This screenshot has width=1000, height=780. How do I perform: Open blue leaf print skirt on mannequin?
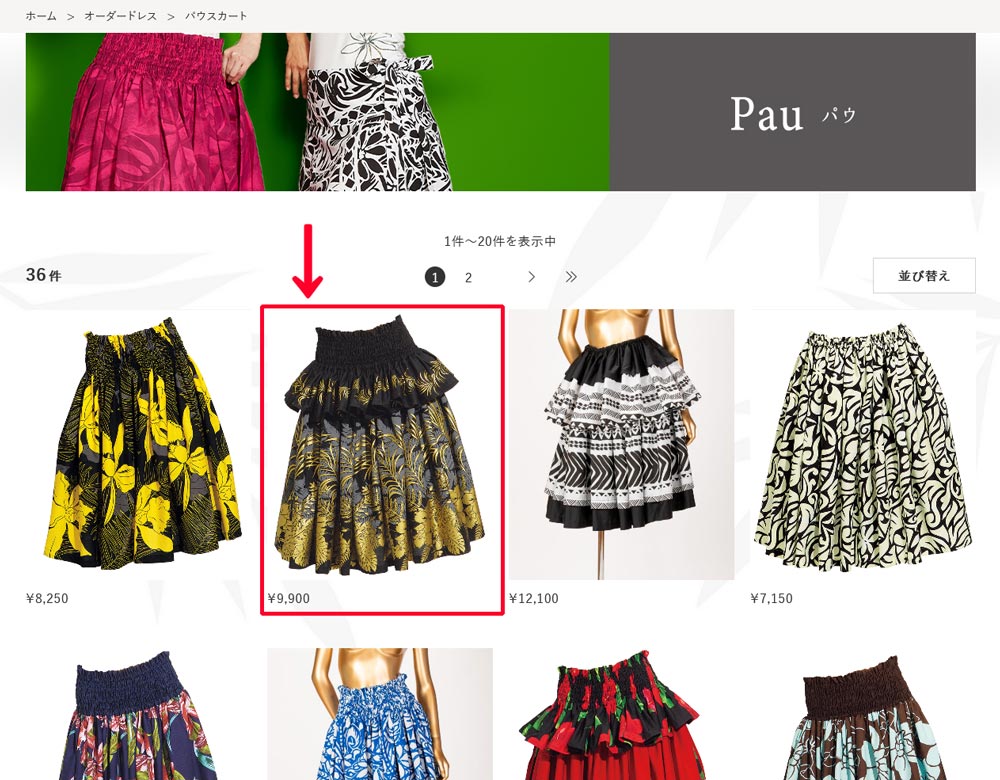(380, 714)
